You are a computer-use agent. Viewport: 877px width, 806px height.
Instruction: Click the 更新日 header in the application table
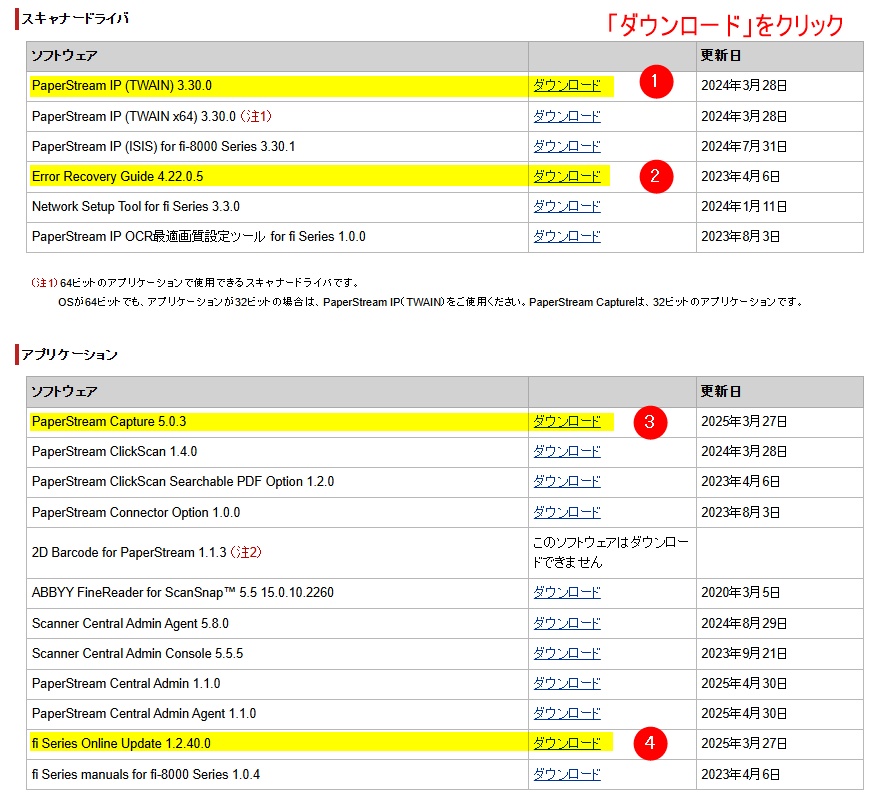pos(721,392)
